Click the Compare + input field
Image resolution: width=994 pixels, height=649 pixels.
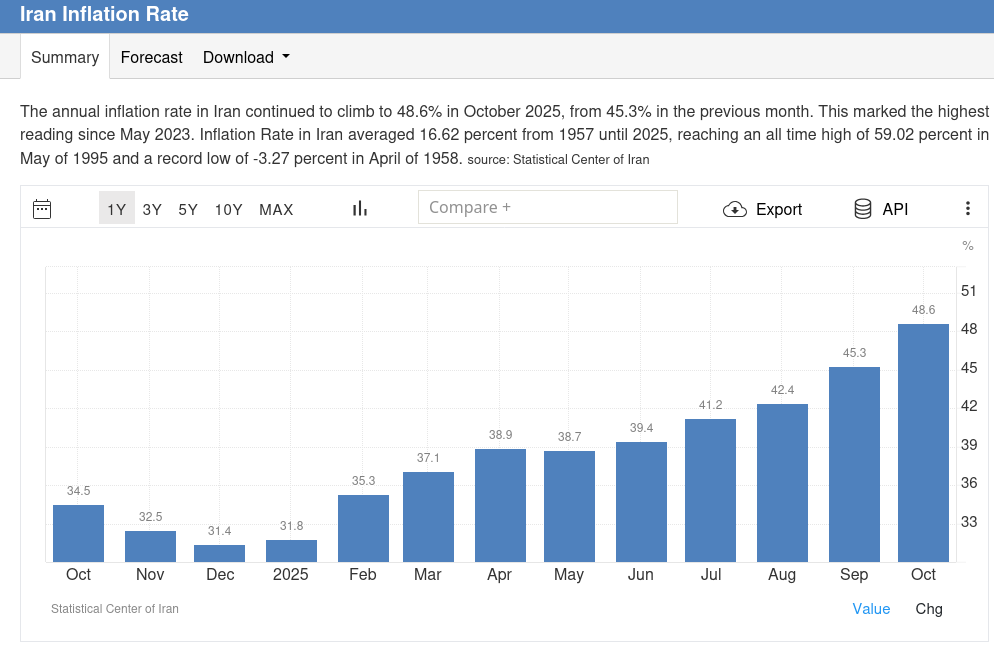[548, 207]
